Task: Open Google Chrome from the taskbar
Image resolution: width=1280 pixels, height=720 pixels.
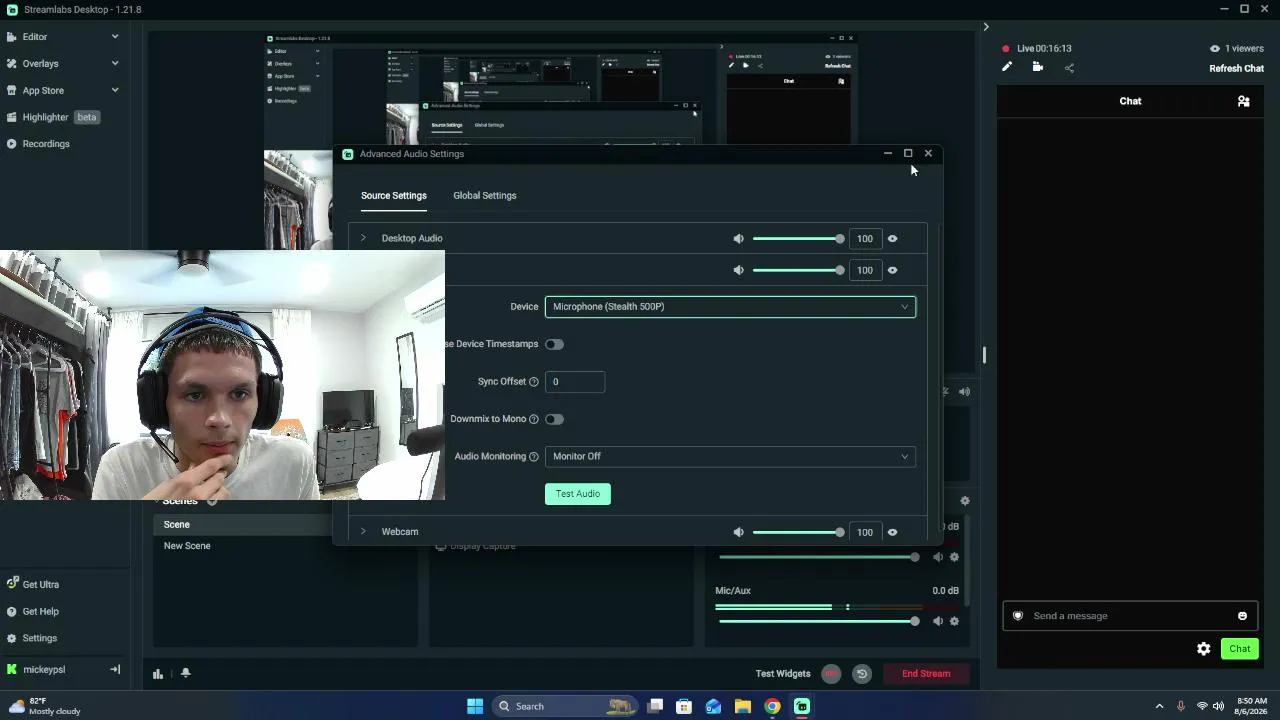Action: [772, 706]
